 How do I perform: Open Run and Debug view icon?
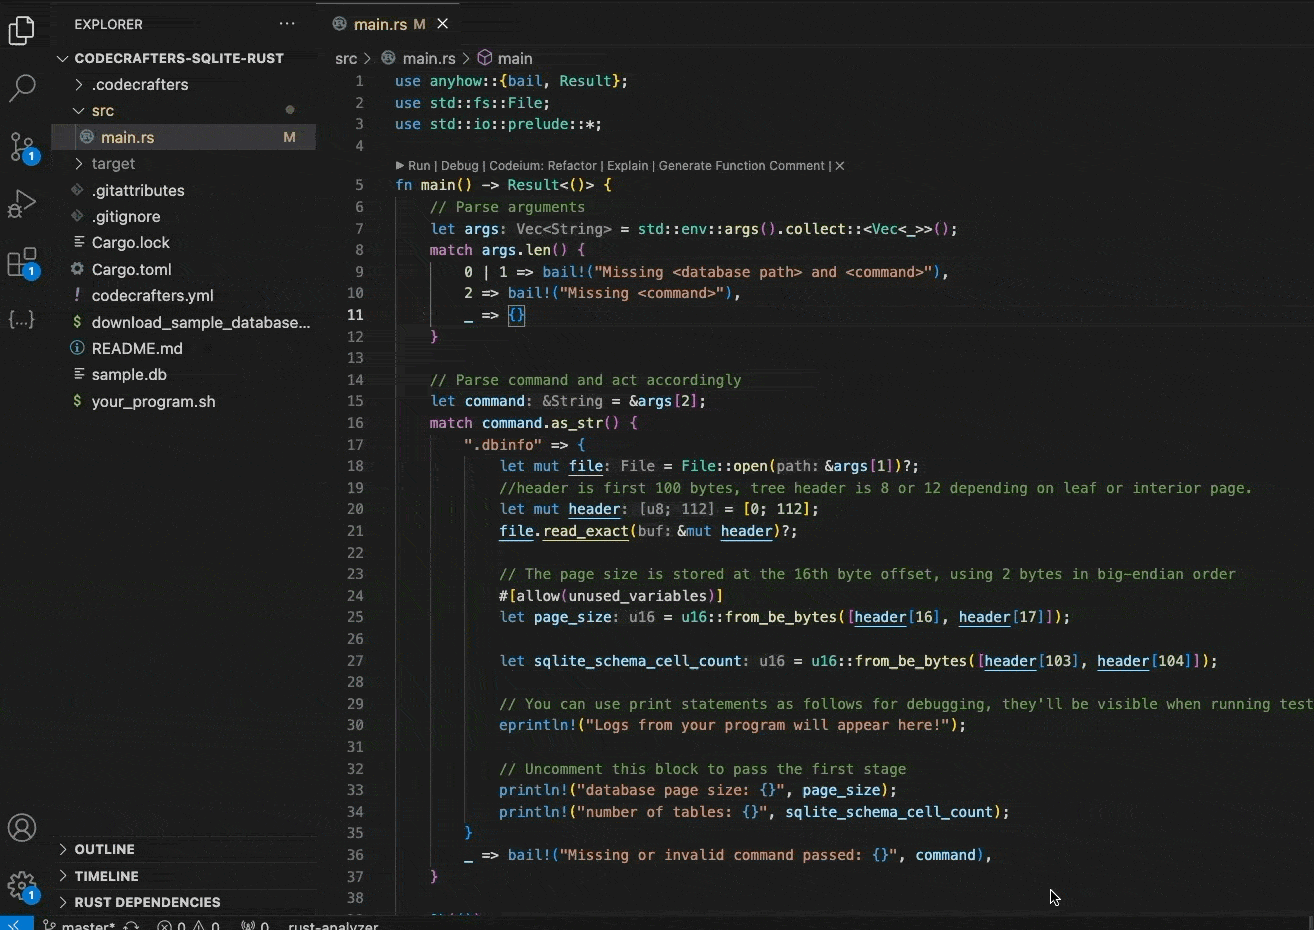click(x=22, y=204)
